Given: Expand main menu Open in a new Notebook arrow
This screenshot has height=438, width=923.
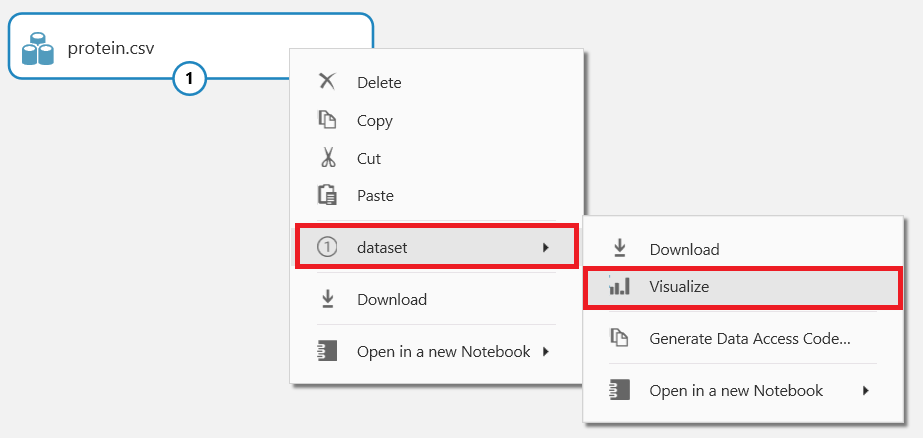Looking at the screenshot, I should tap(545, 351).
